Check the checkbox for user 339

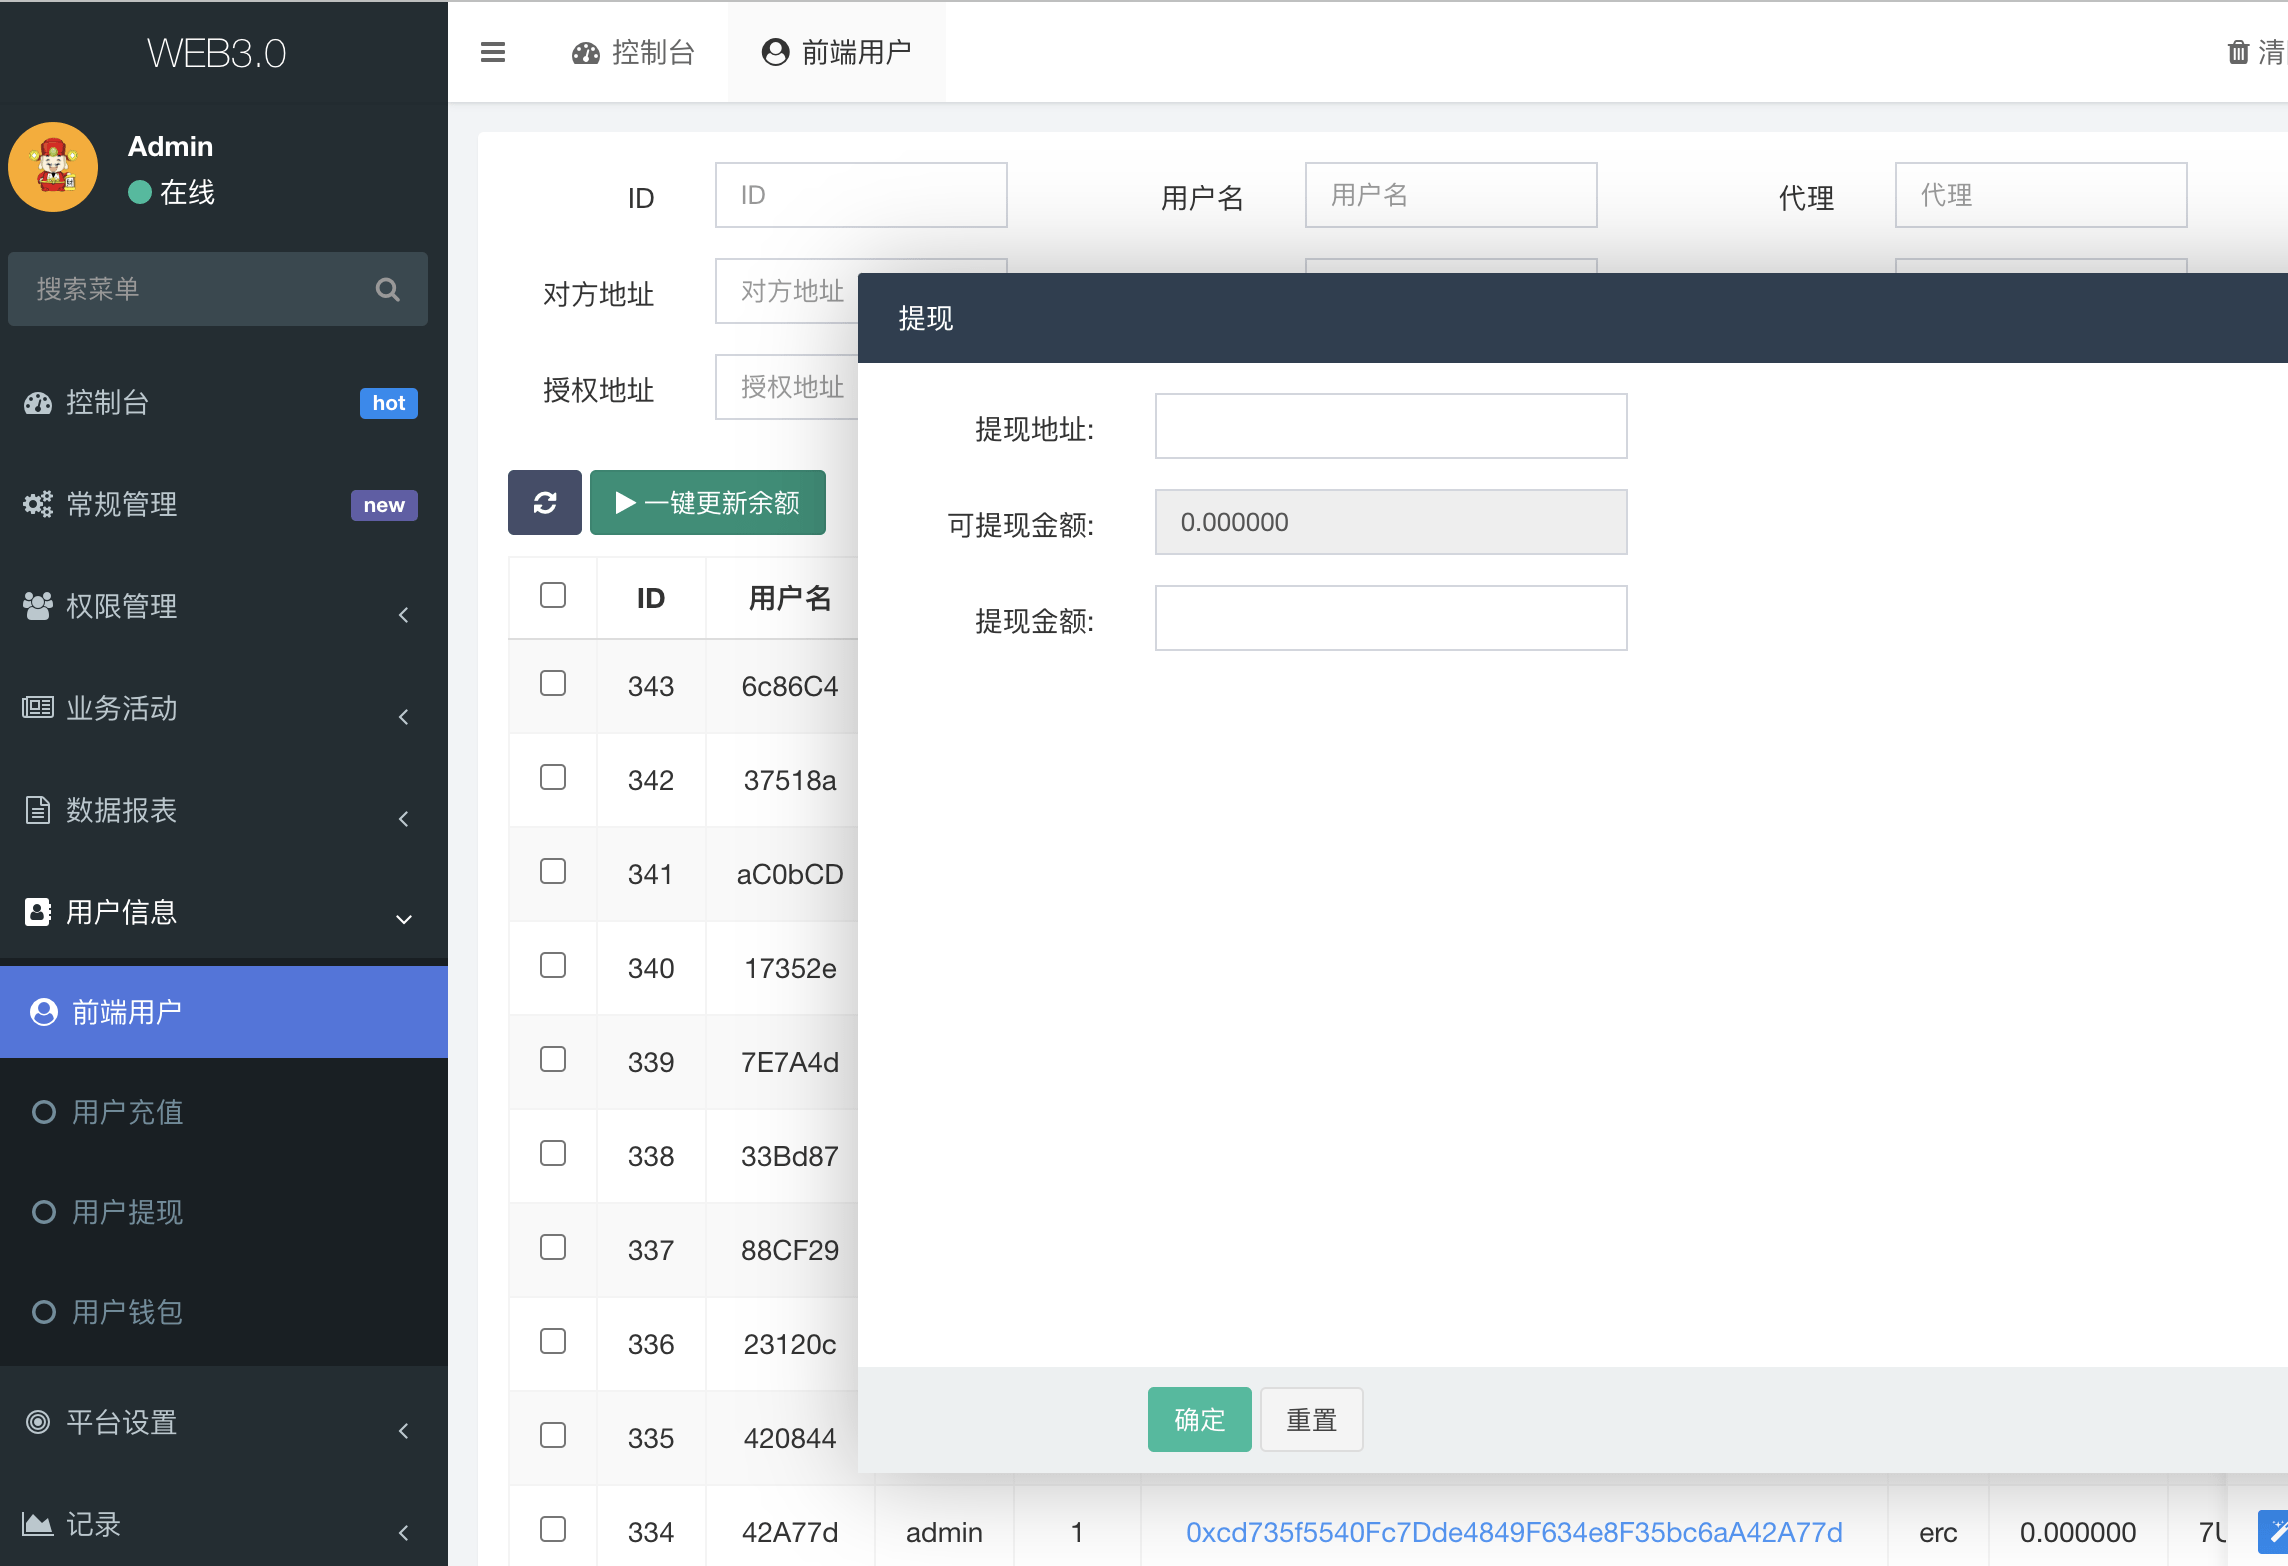click(x=553, y=1060)
